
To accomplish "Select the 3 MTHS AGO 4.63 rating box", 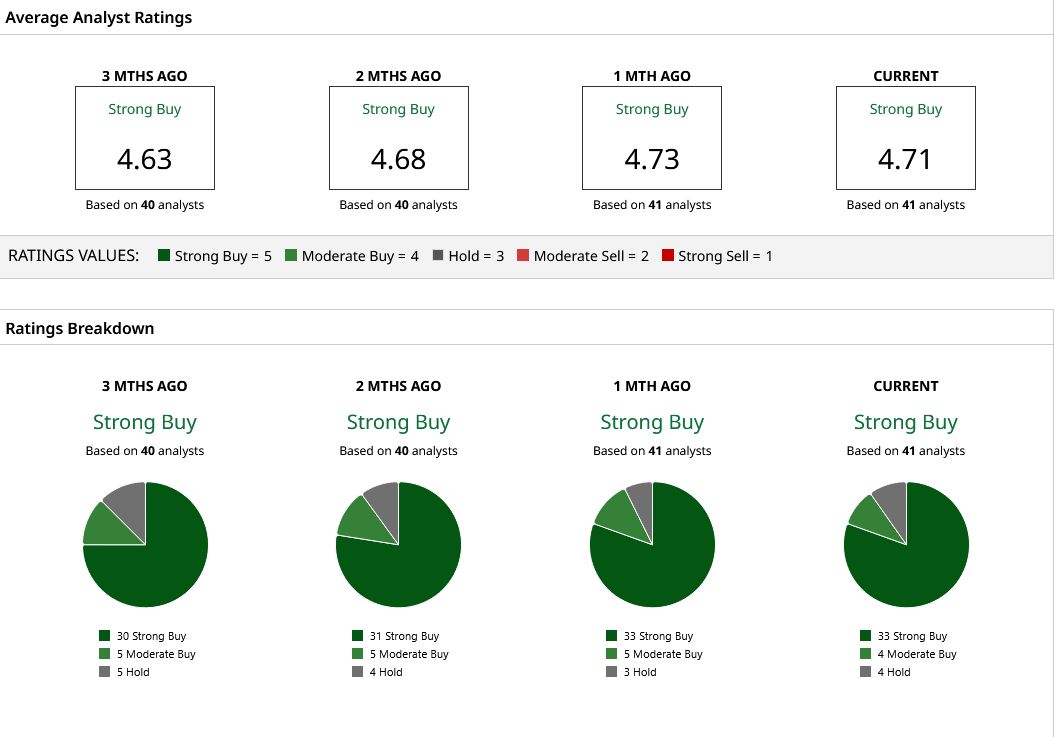I will pos(145,138).
